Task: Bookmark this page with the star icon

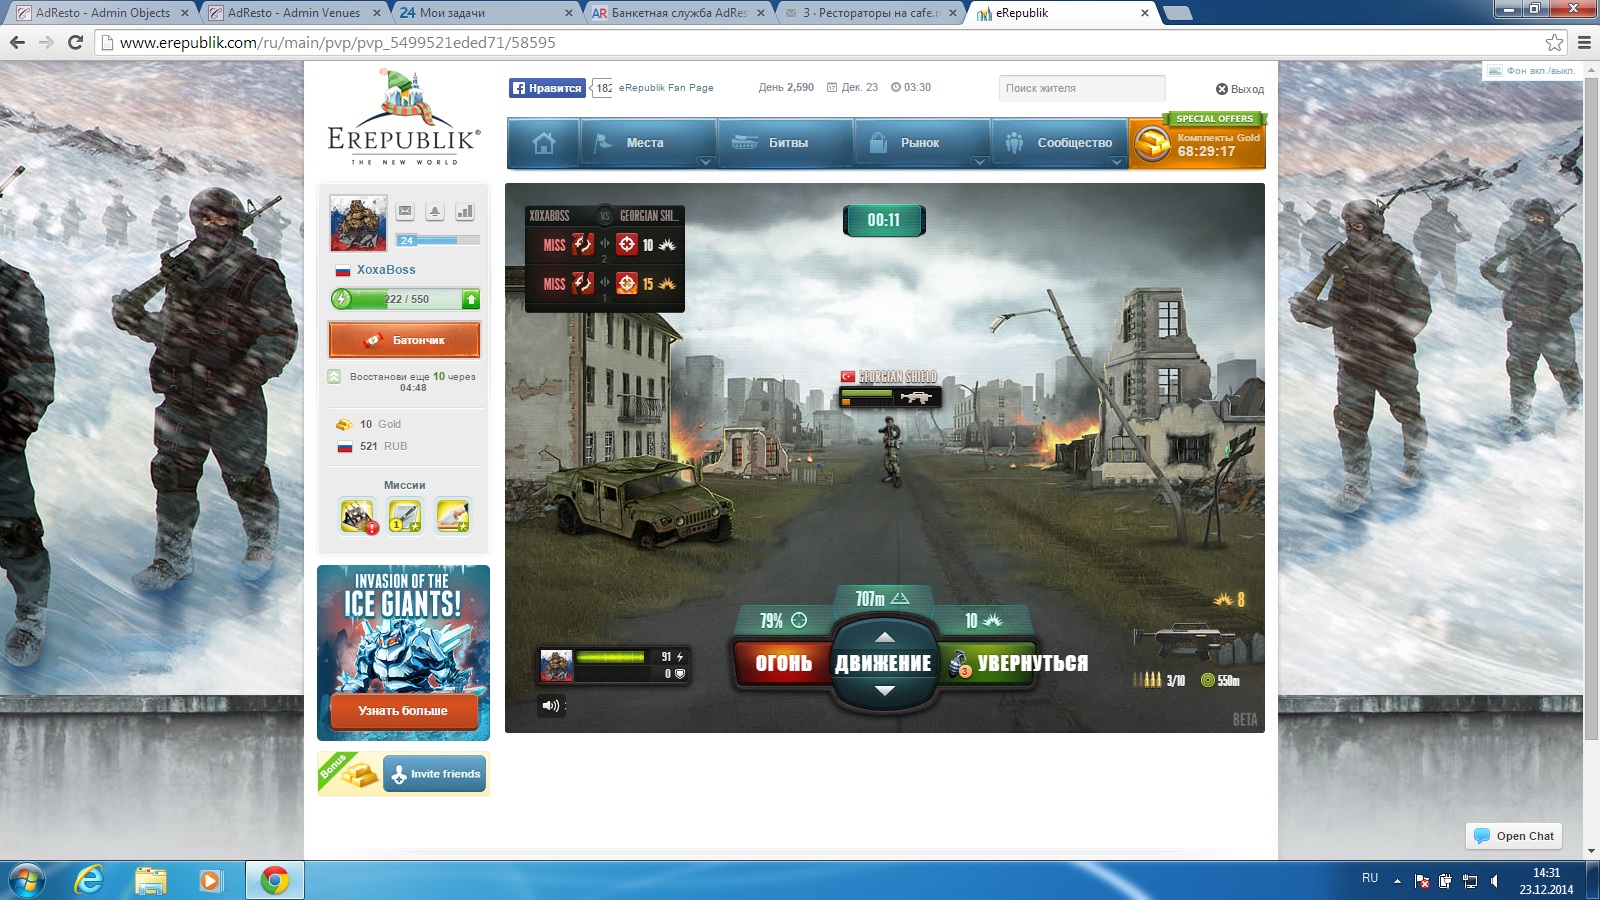Action: [1554, 42]
